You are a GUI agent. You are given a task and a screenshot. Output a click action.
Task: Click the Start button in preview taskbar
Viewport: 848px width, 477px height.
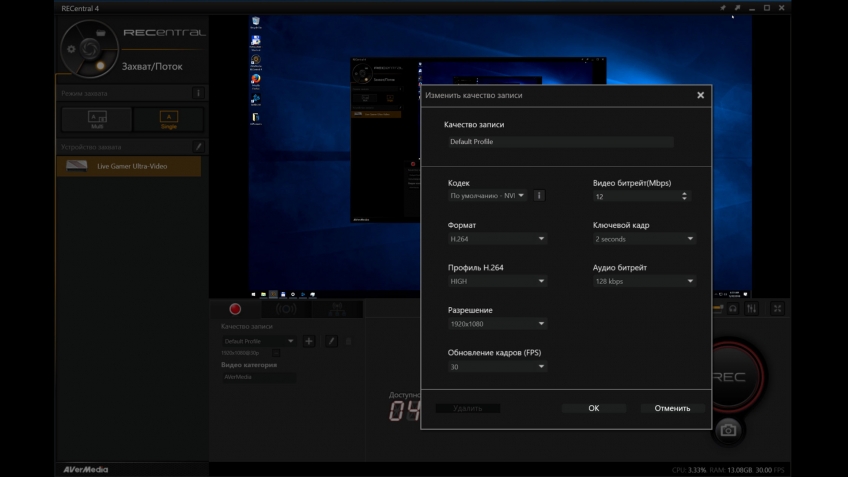pos(253,295)
